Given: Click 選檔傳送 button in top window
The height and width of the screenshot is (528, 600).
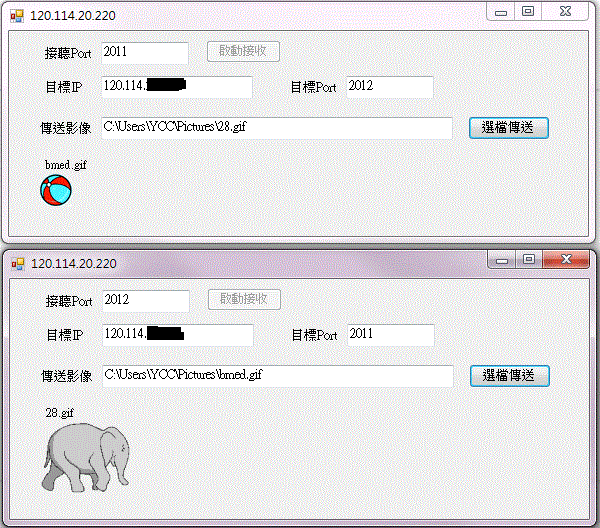Looking at the screenshot, I should tap(509, 128).
